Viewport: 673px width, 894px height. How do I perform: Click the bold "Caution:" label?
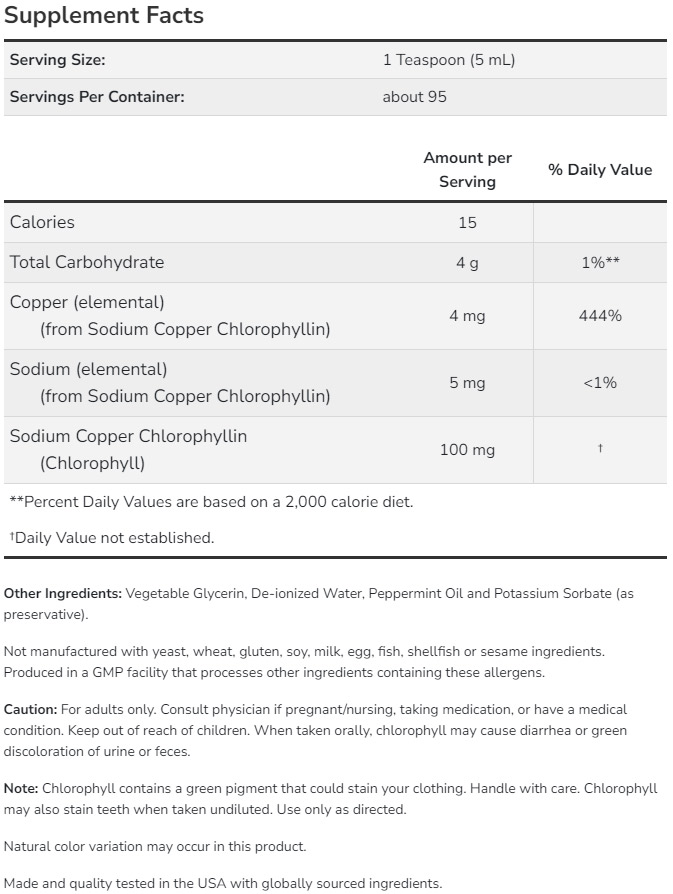point(30,709)
